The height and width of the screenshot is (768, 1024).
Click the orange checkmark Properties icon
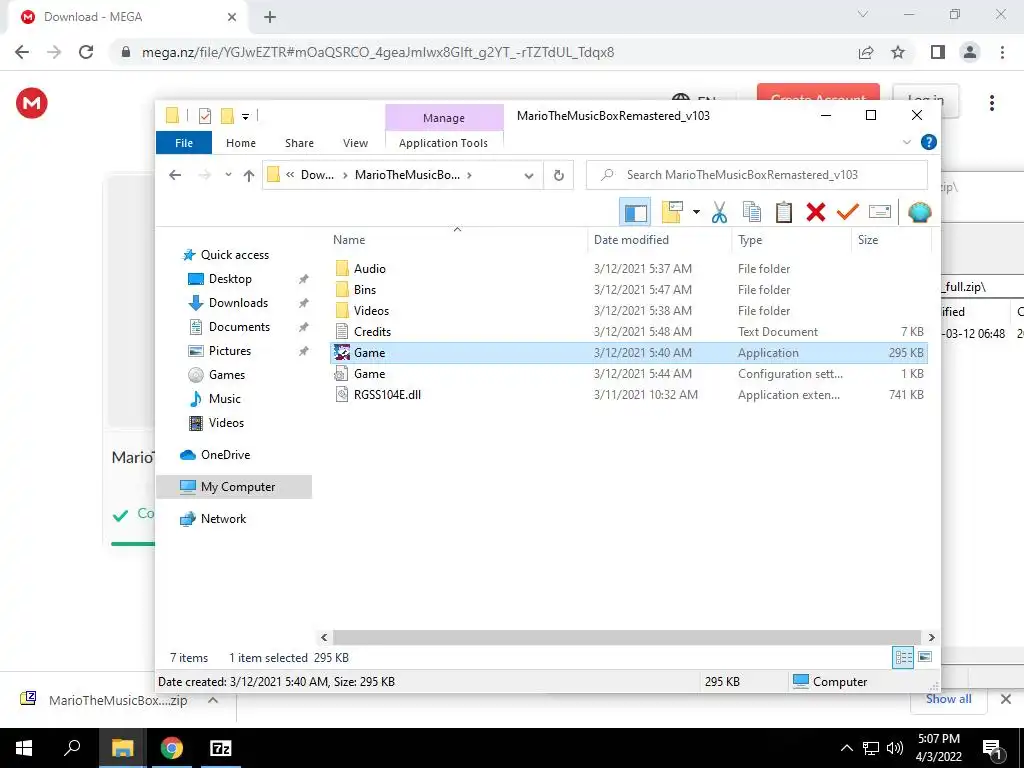pos(848,212)
